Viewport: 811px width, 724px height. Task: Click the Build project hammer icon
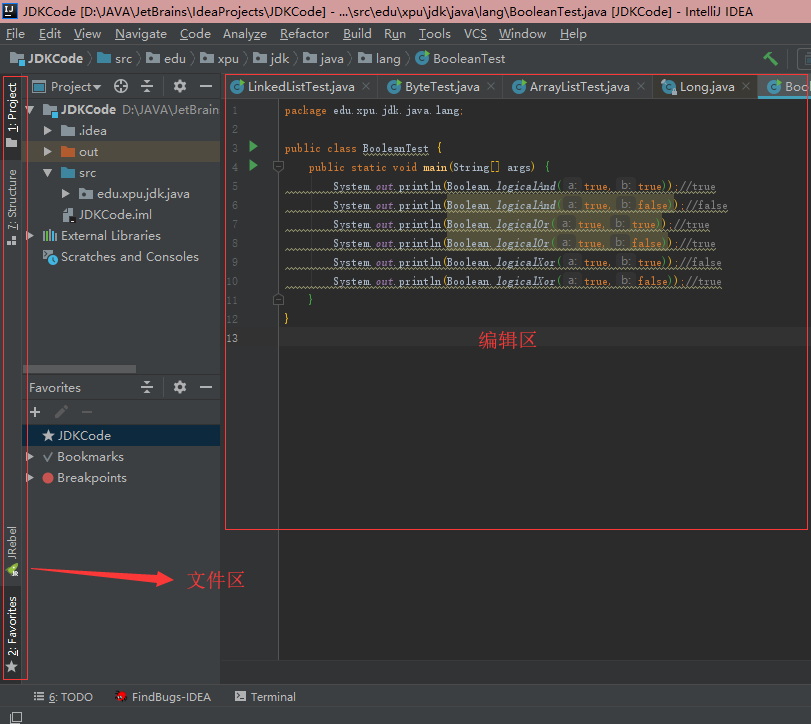pyautogui.click(x=770, y=58)
